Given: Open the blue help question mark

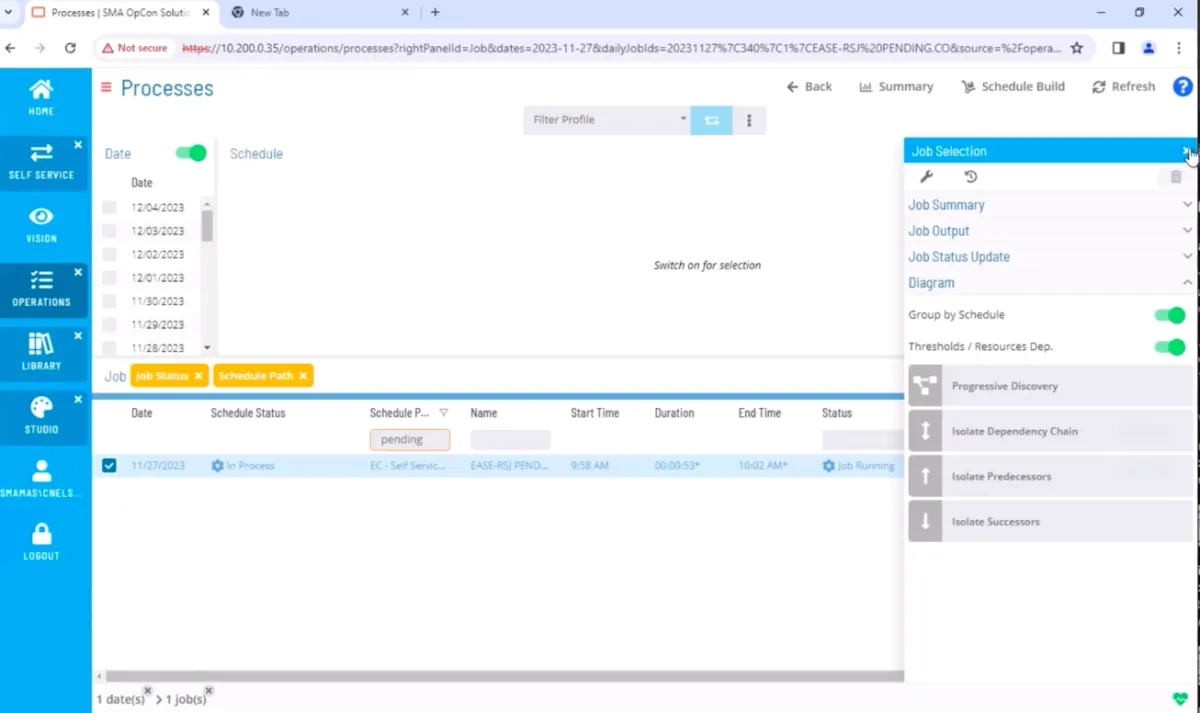Looking at the screenshot, I should coord(1182,87).
